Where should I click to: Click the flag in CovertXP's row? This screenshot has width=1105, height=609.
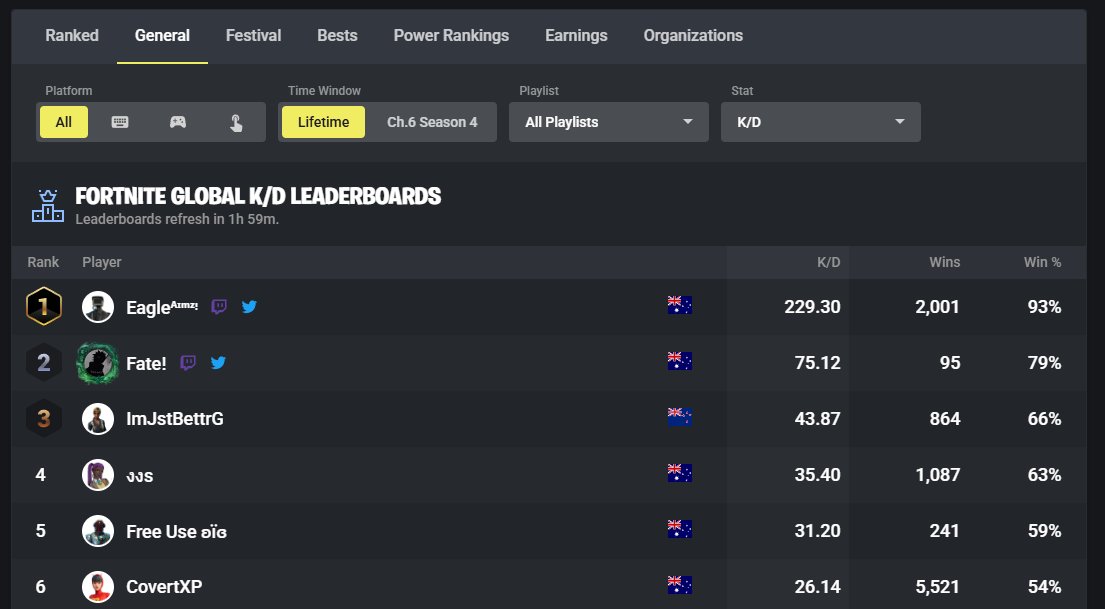pyautogui.click(x=679, y=585)
